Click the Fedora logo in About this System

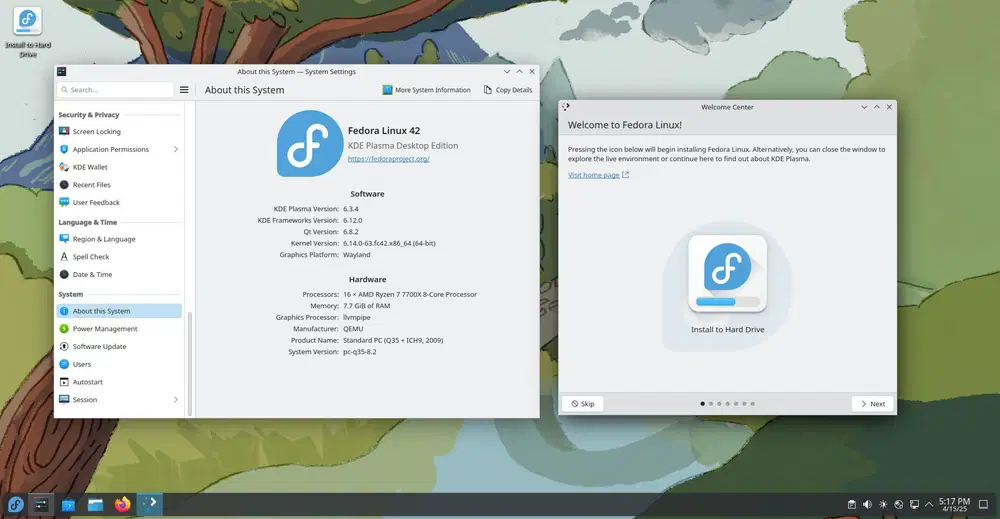(x=309, y=143)
